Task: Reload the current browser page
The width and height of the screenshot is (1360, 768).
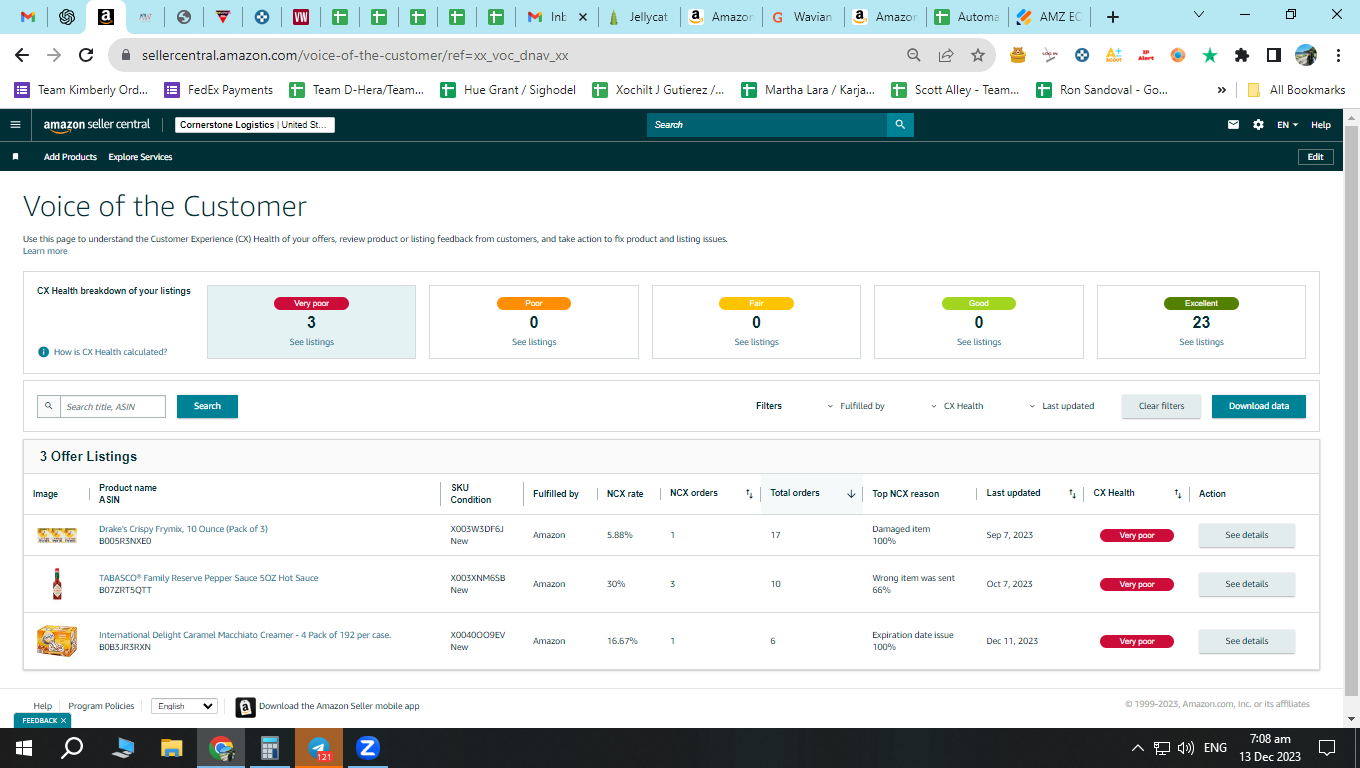Action: [86, 56]
